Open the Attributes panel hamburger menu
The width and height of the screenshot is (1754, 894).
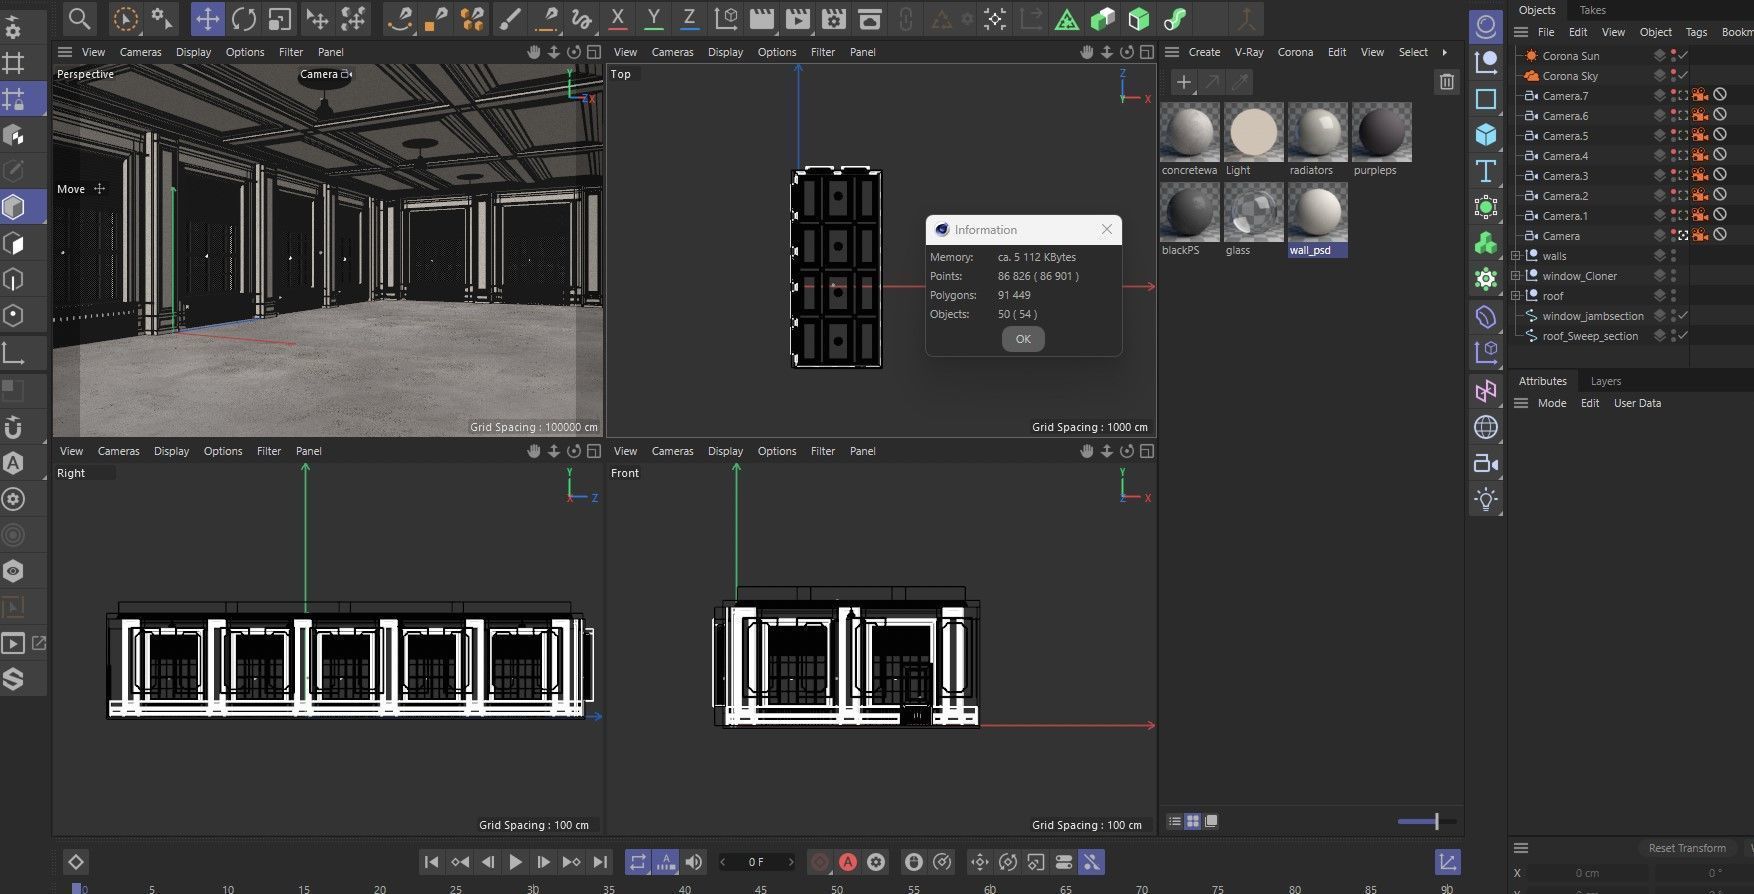coord(1521,403)
